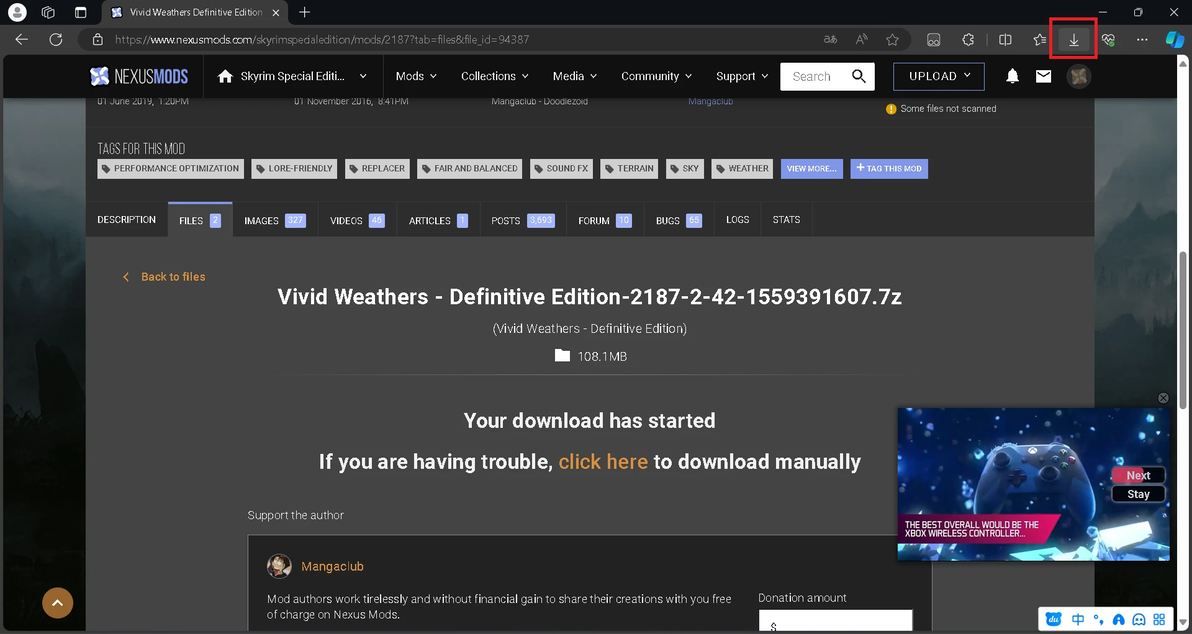Close the floating video ad
1192x634 pixels.
(x=1162, y=398)
